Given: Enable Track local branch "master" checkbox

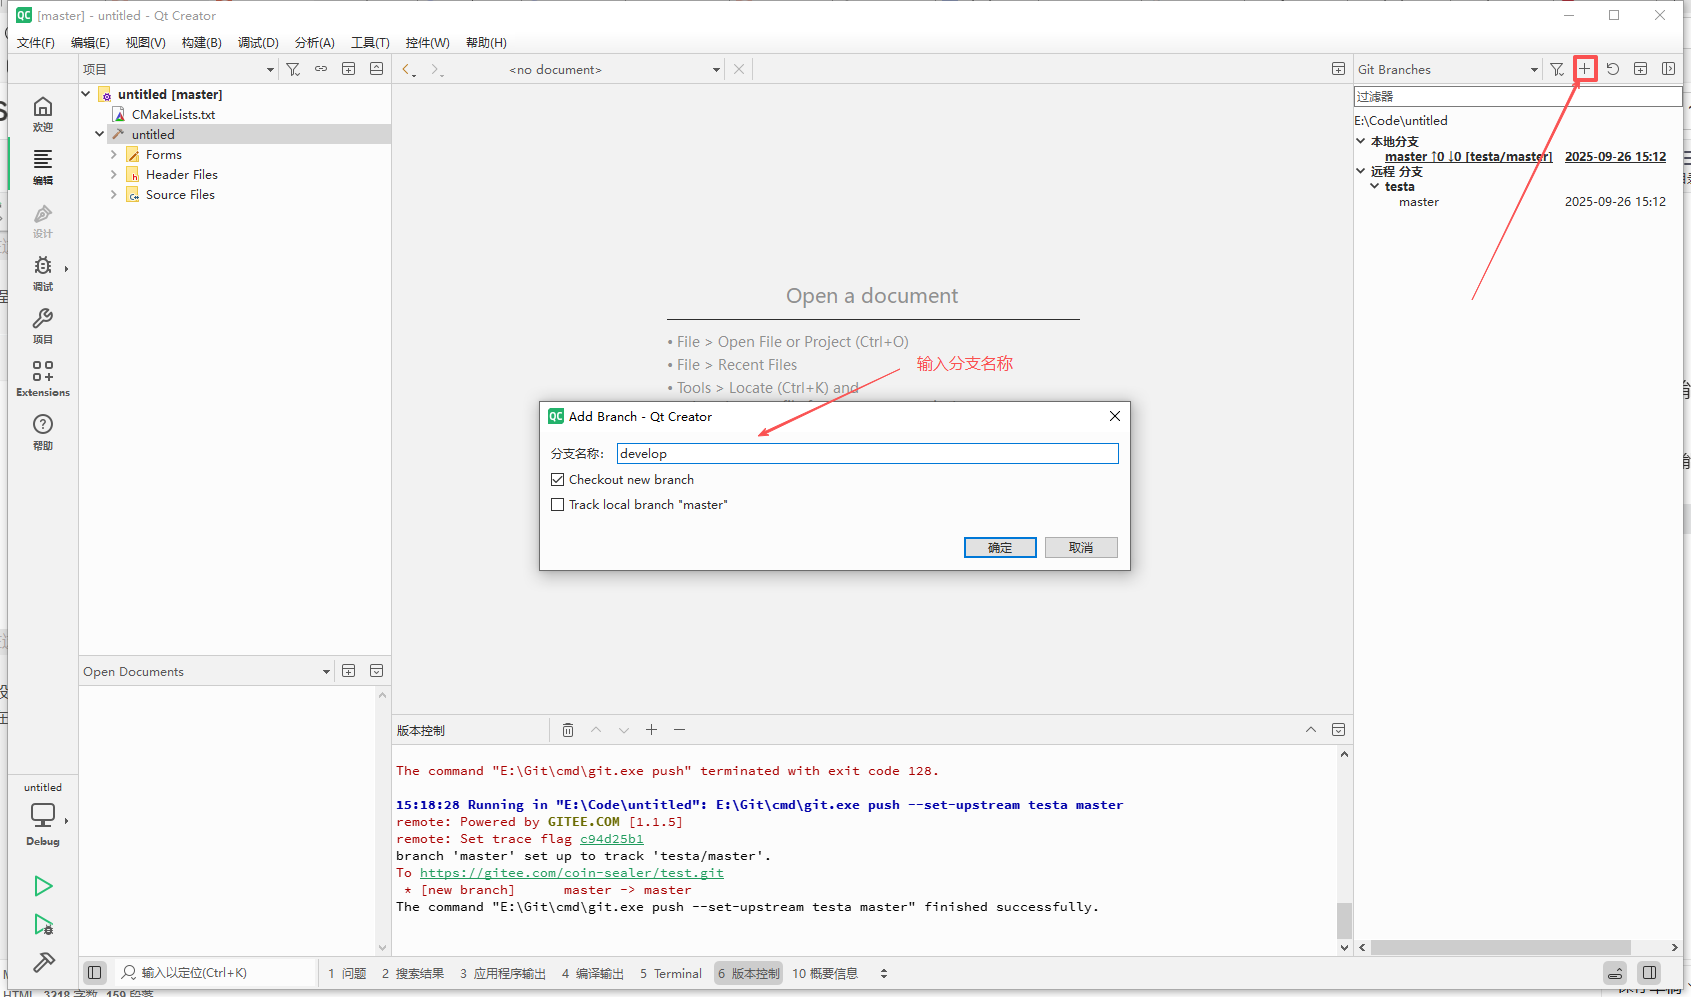Looking at the screenshot, I should 558,504.
